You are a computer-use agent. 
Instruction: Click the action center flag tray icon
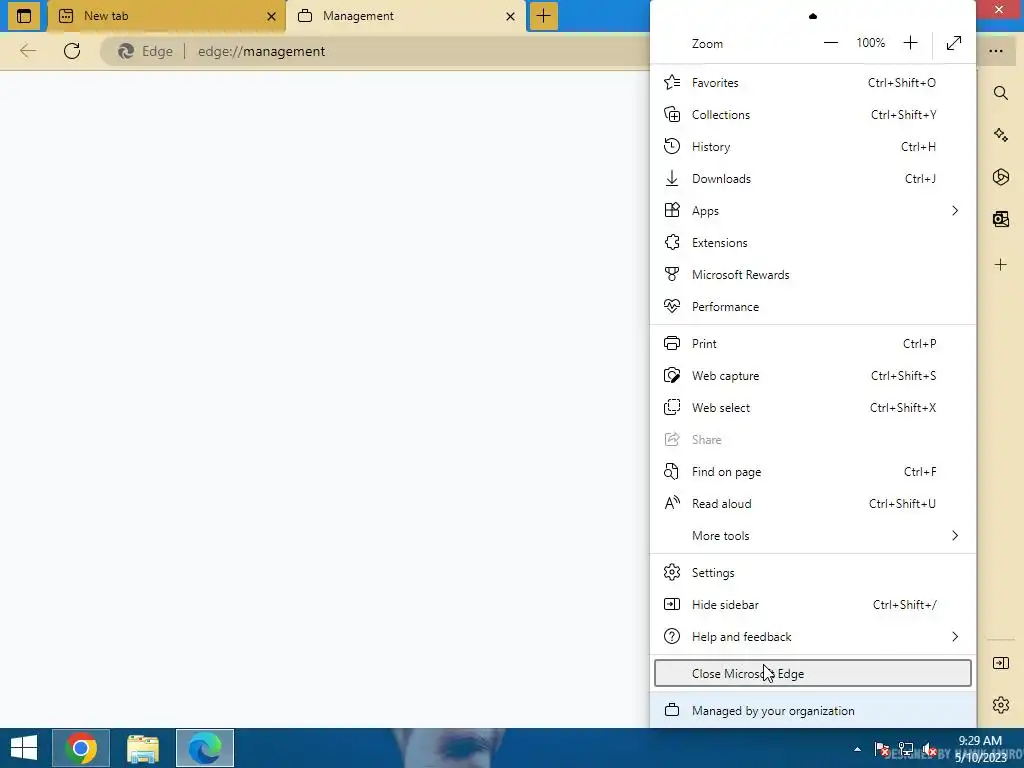[881, 749]
